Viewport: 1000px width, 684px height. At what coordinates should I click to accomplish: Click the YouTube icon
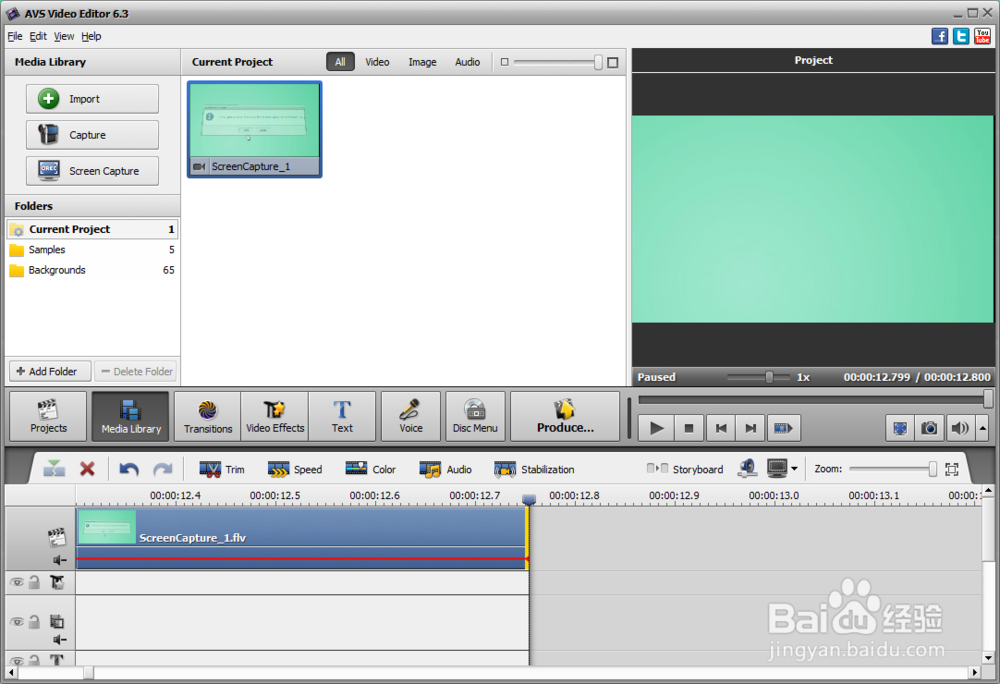[x=983, y=36]
